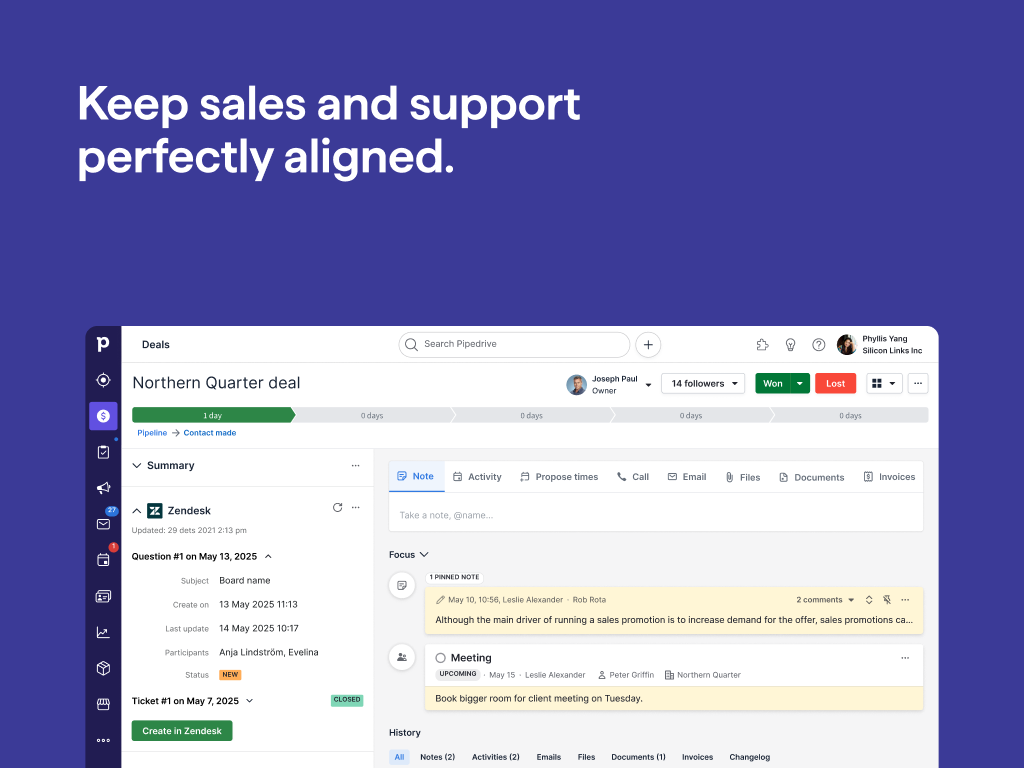1024x768 pixels.
Task: Select the All history filter
Action: tap(399, 757)
